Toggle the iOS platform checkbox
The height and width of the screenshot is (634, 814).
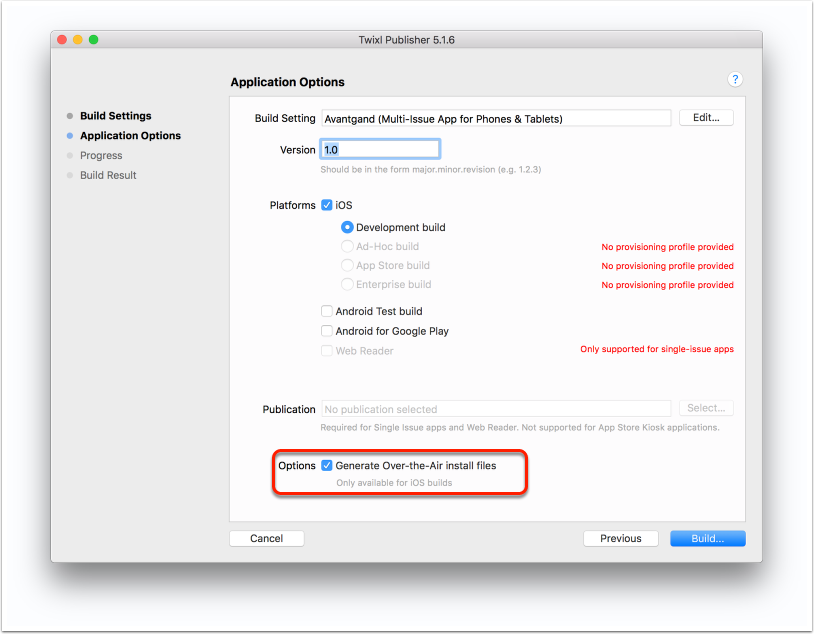pos(327,205)
